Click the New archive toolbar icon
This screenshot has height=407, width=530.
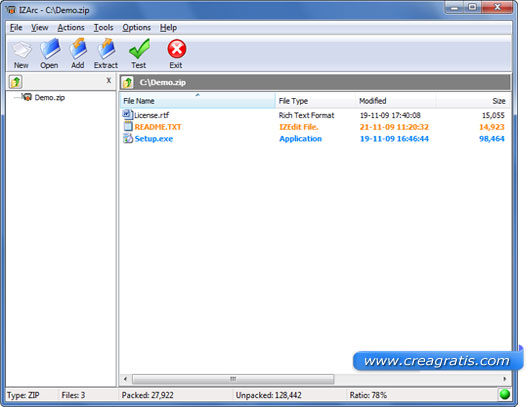pos(22,50)
